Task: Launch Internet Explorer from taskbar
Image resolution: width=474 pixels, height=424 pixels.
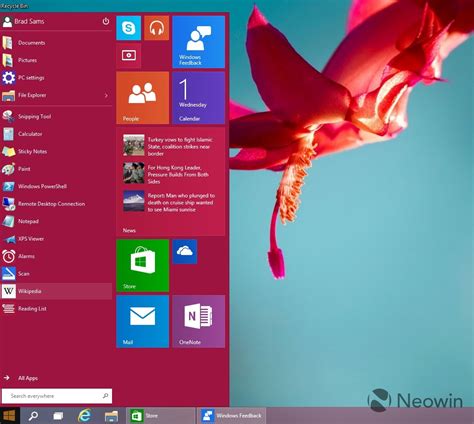Action: point(85,416)
